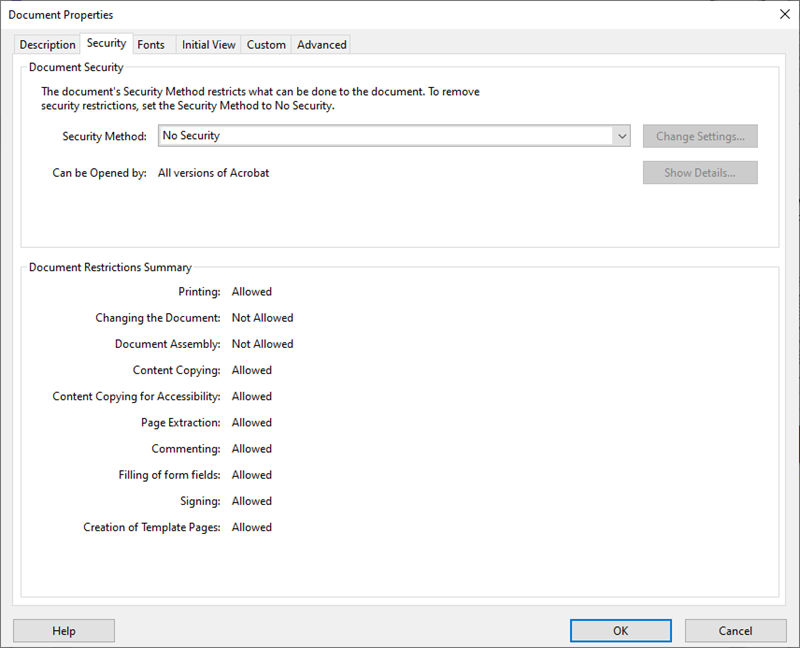This screenshot has height=648, width=800.
Task: Open the Security tab
Action: [105, 44]
